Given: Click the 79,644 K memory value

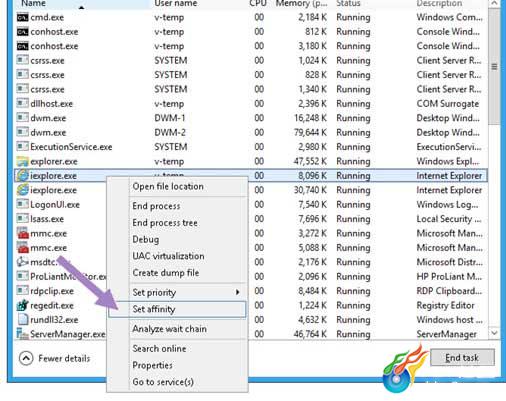Looking at the screenshot, I should pos(310,133).
